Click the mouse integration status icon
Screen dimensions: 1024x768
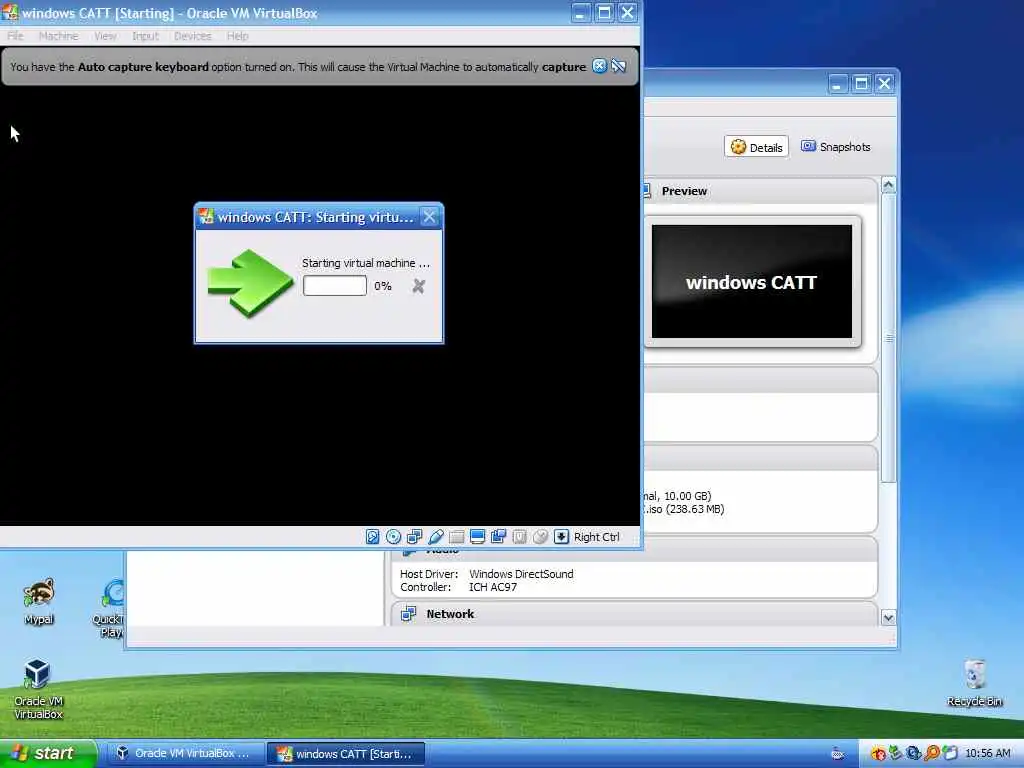(x=540, y=537)
